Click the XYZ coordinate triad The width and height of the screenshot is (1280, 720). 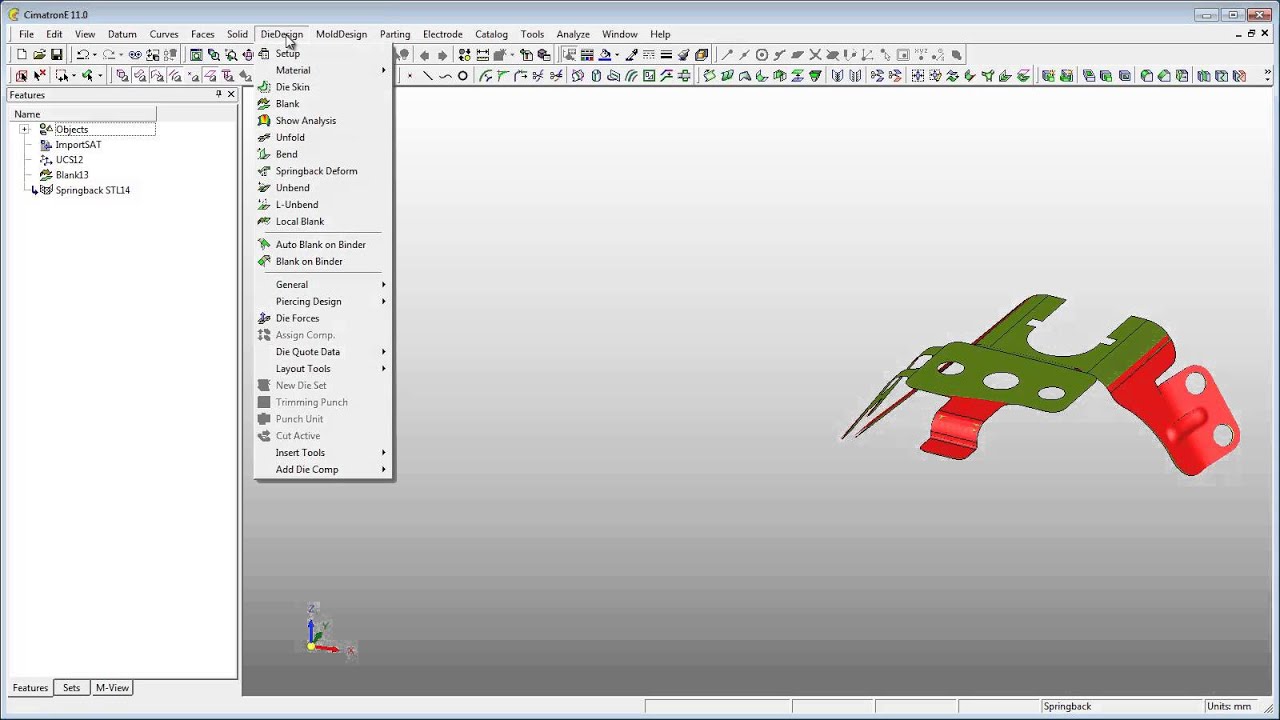point(326,632)
